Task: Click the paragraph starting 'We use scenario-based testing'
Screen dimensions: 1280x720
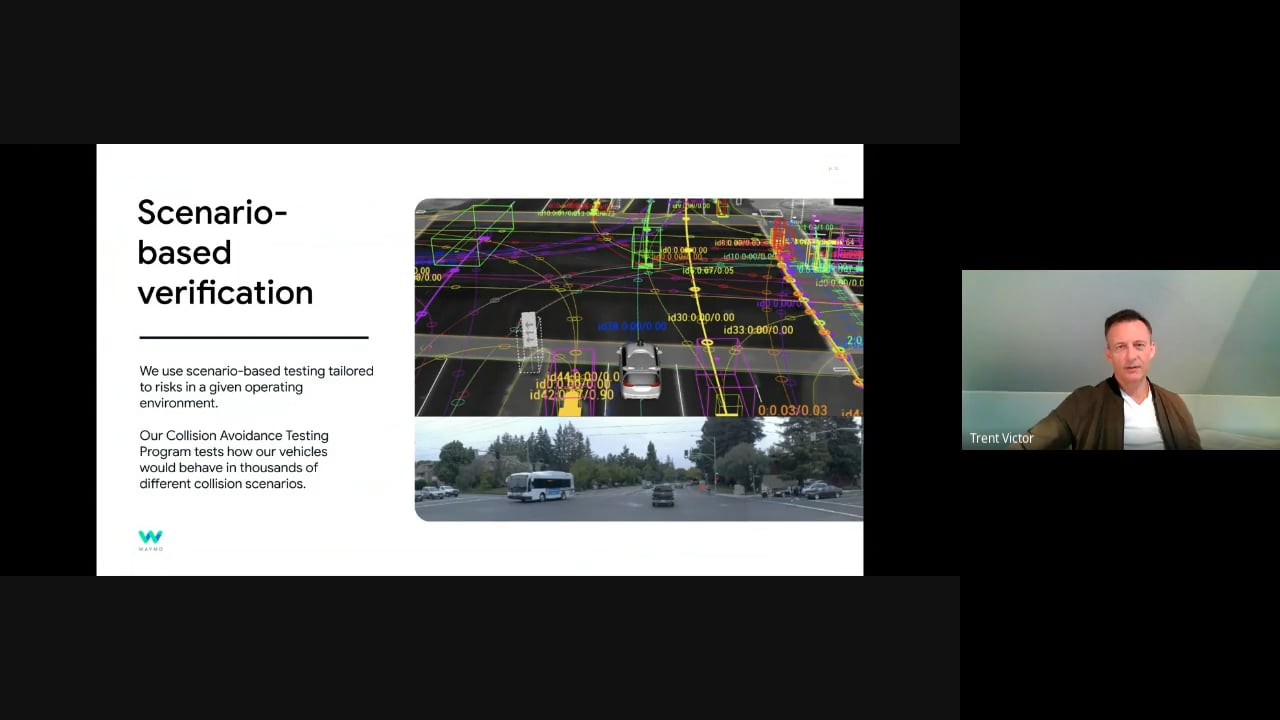Action: pos(256,387)
